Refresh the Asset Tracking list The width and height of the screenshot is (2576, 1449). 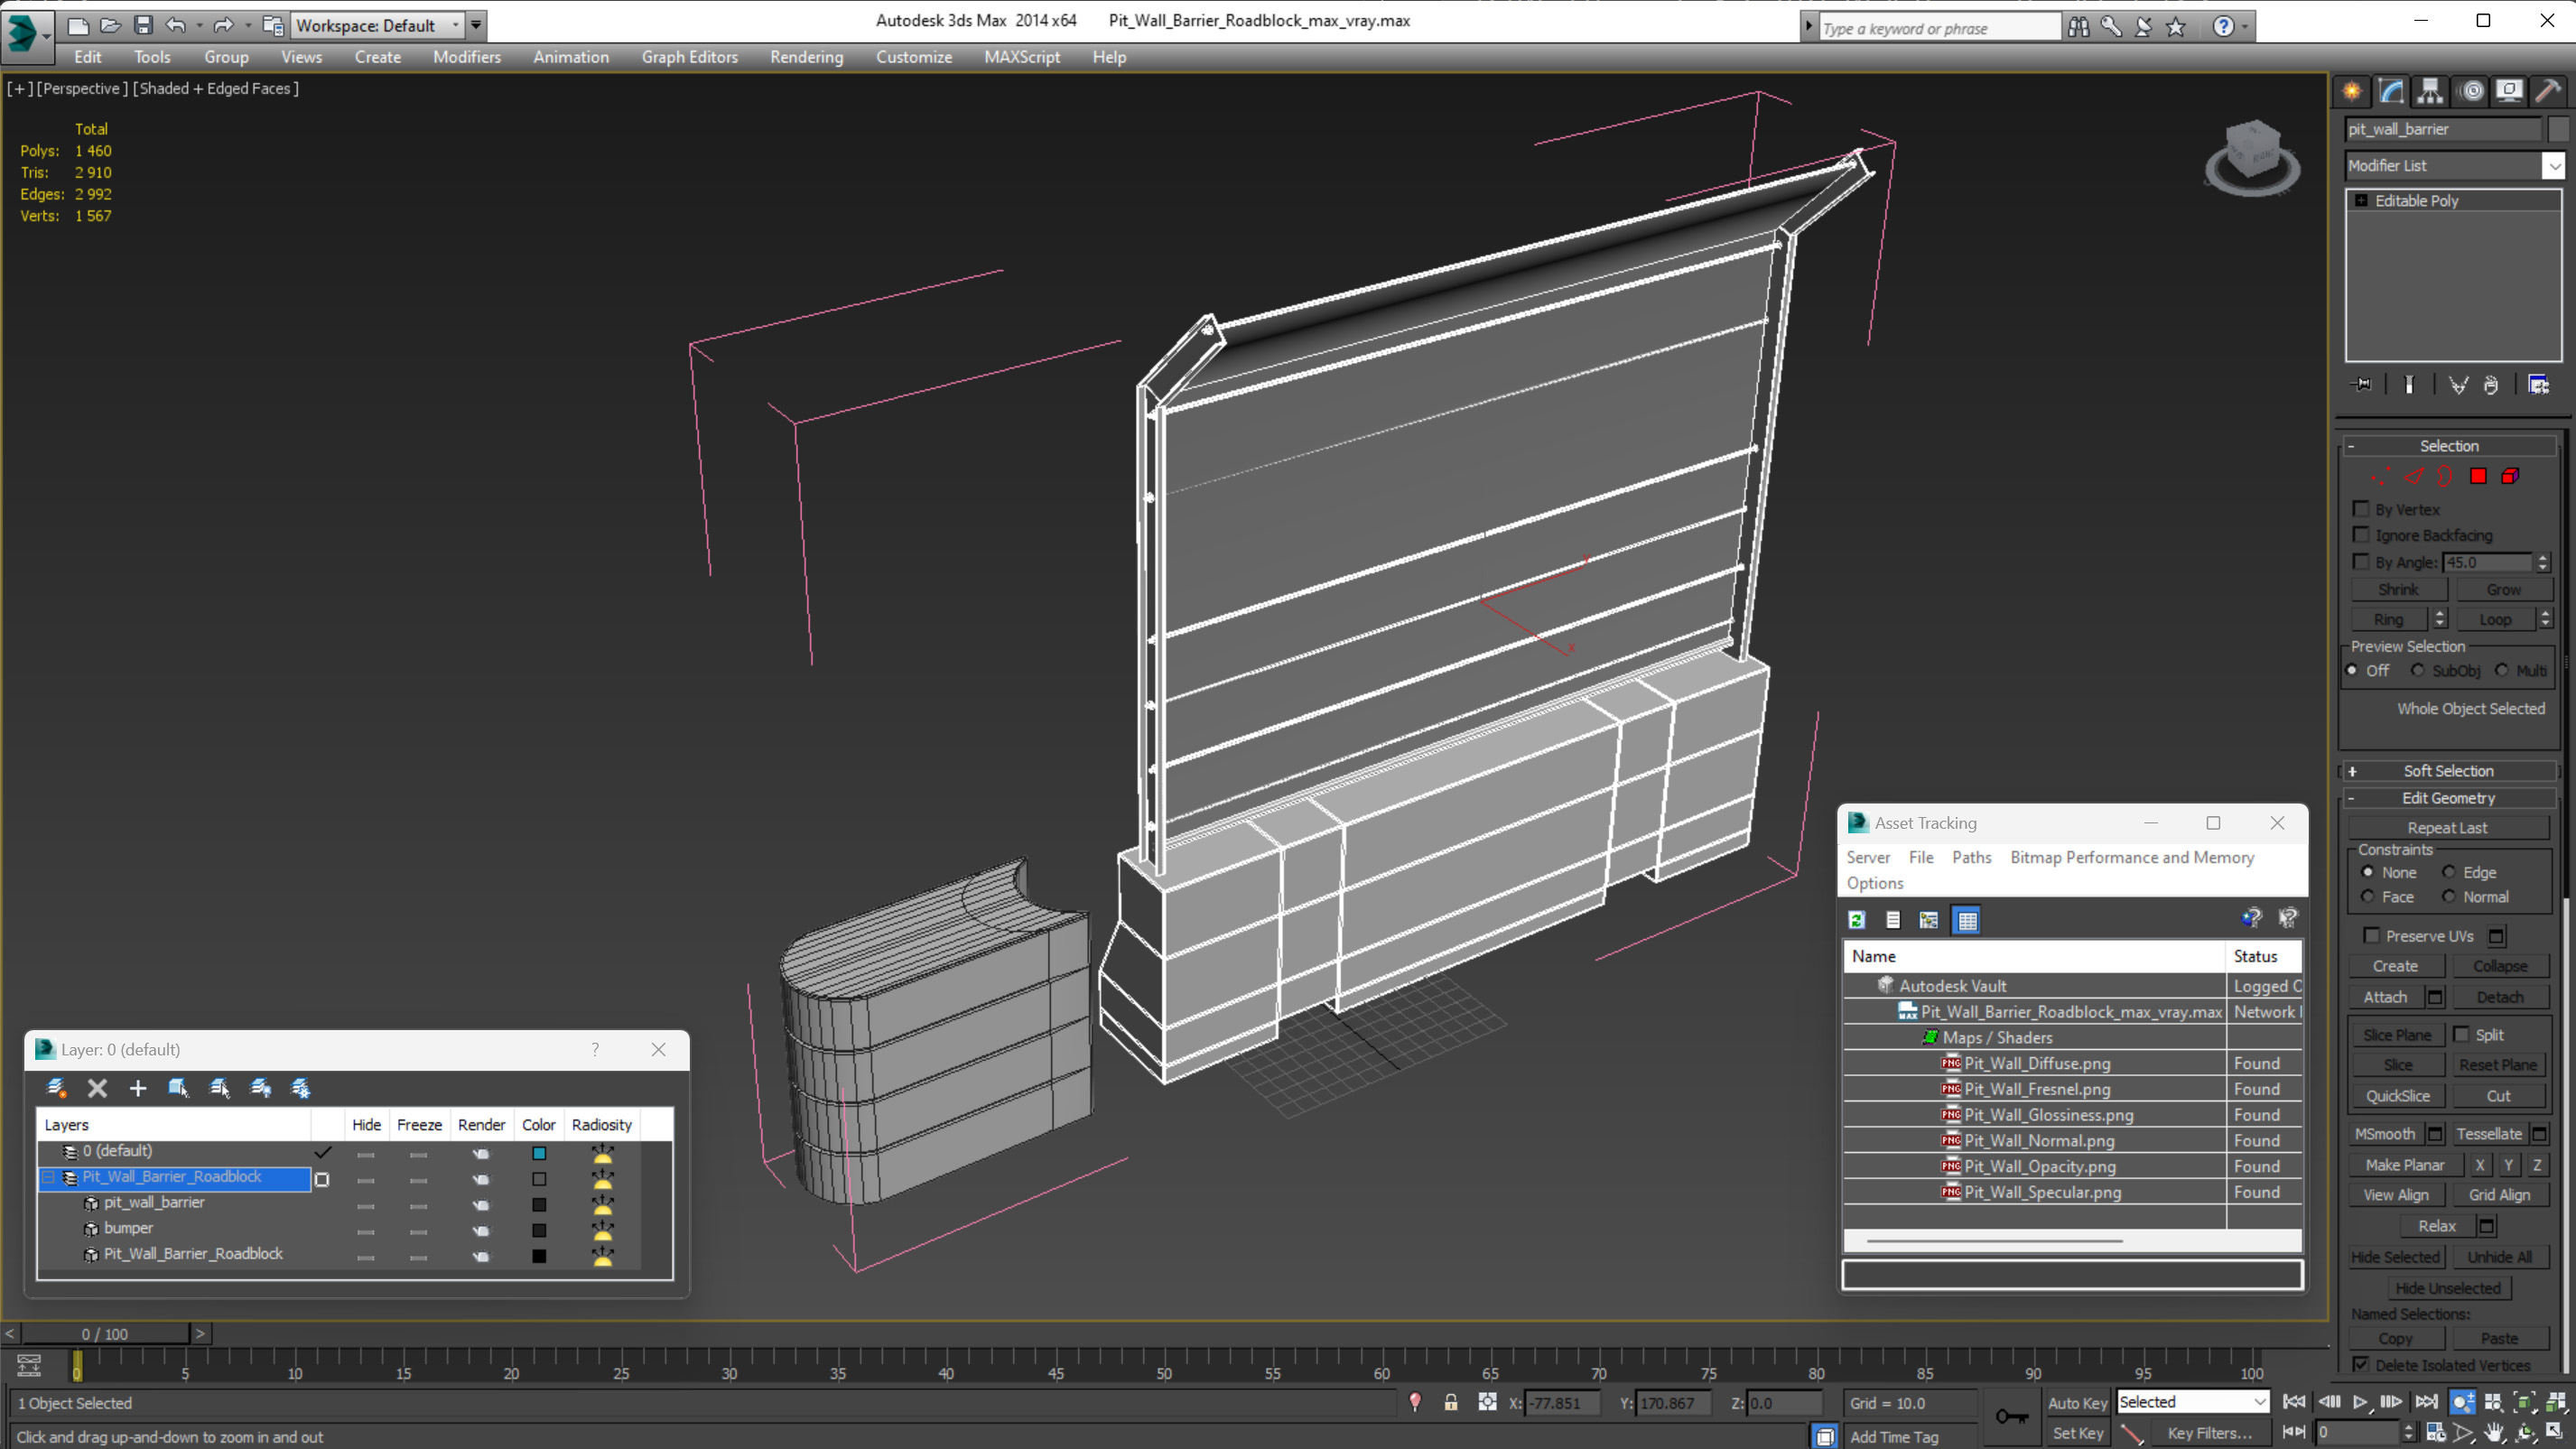[x=1857, y=920]
